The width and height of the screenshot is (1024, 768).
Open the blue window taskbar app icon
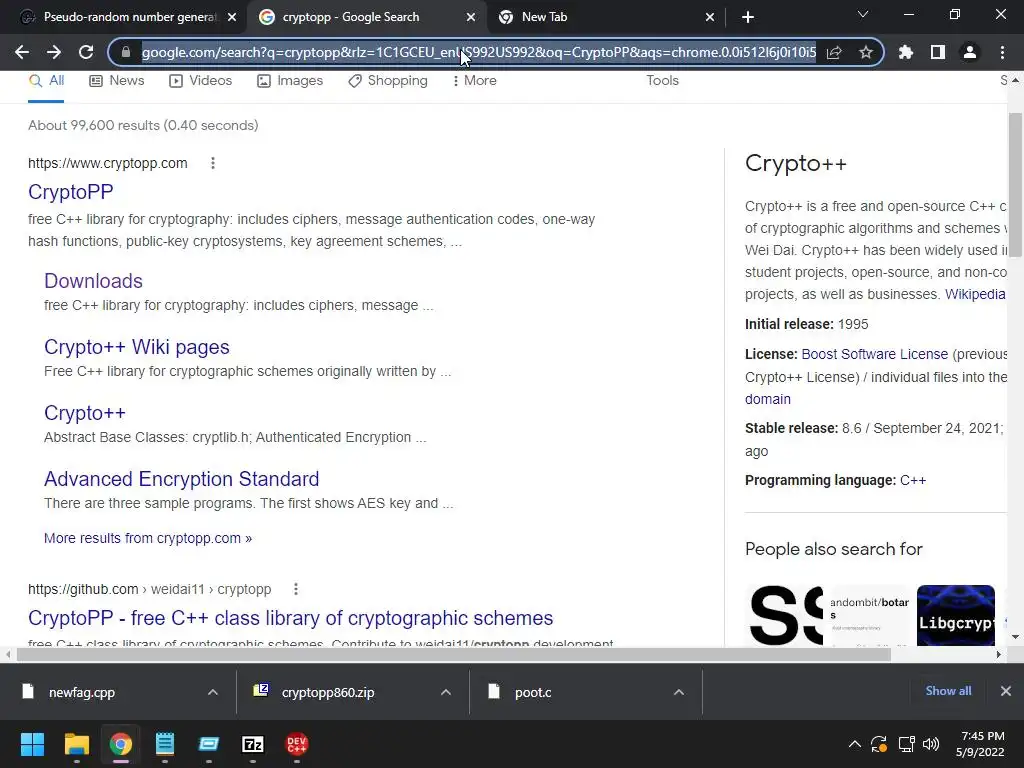click(x=209, y=744)
